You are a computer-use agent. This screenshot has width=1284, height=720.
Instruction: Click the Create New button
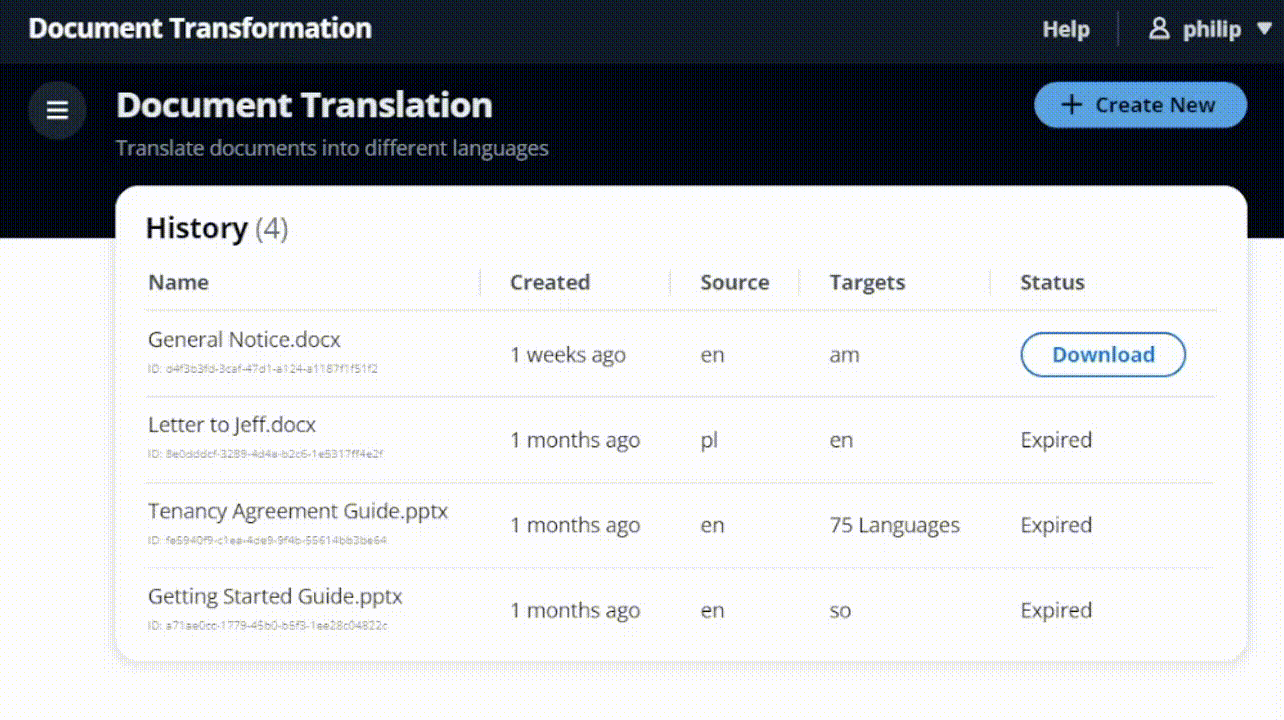point(1139,104)
